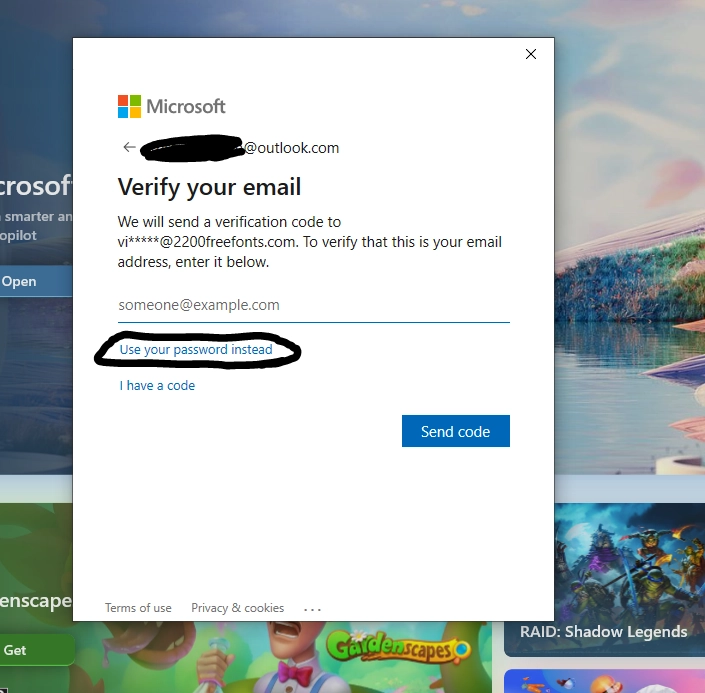Image resolution: width=705 pixels, height=693 pixels.
Task: Close the Microsoft sign-in dialog
Action: pyautogui.click(x=531, y=54)
